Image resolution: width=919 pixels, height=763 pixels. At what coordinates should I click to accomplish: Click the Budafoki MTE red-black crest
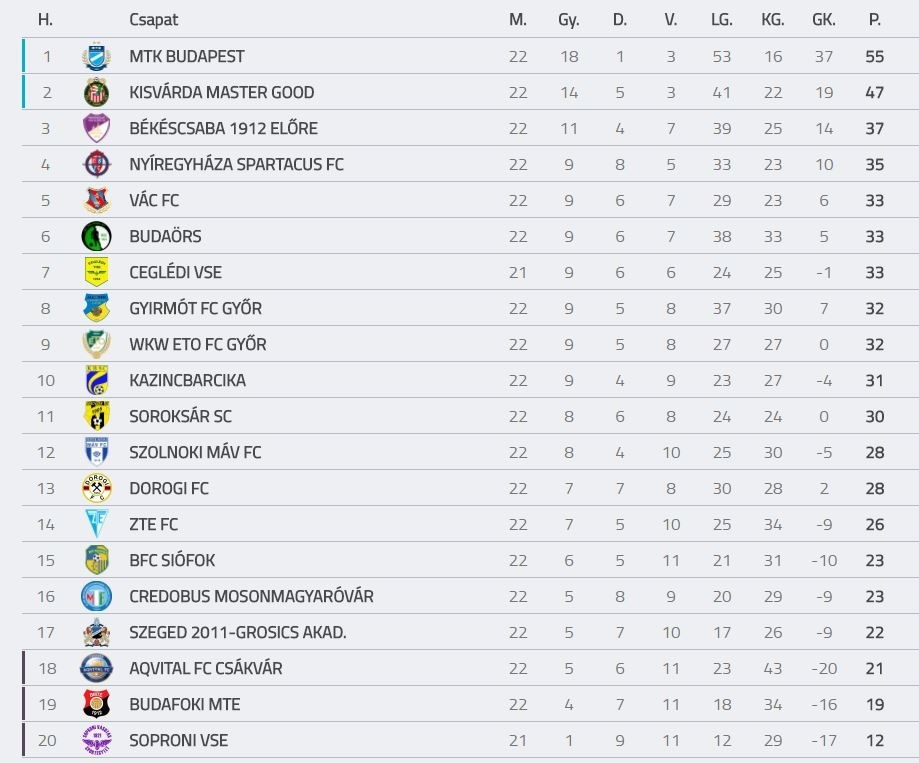[x=96, y=704]
